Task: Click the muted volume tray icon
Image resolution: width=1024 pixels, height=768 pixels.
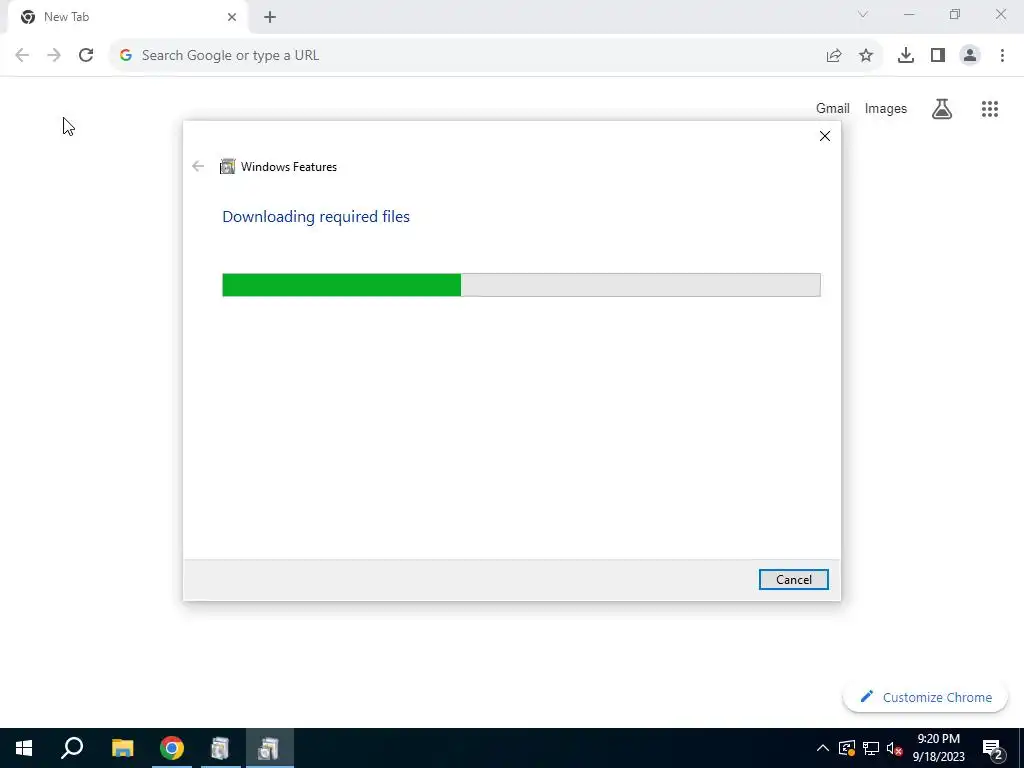Action: click(894, 748)
